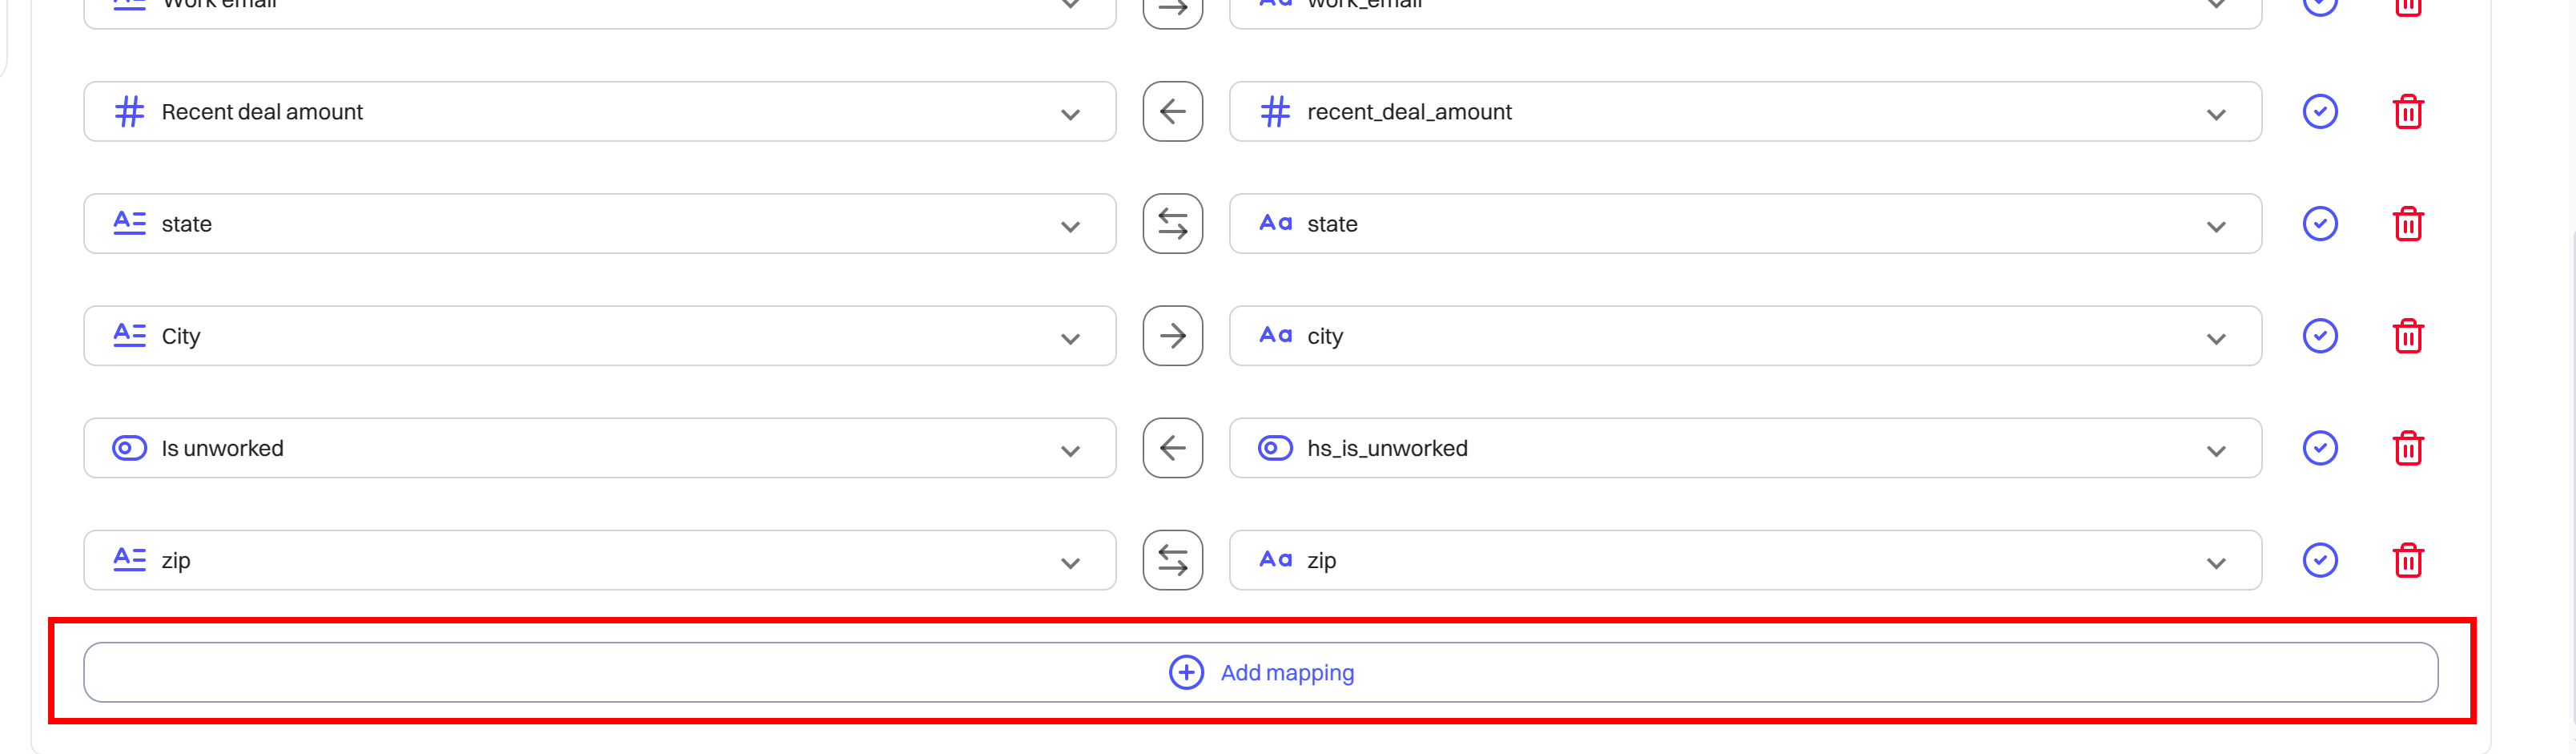Image resolution: width=2576 pixels, height=754 pixels.
Task: Change left-arrow sync direction for Is unworked
Action: (x=1172, y=448)
